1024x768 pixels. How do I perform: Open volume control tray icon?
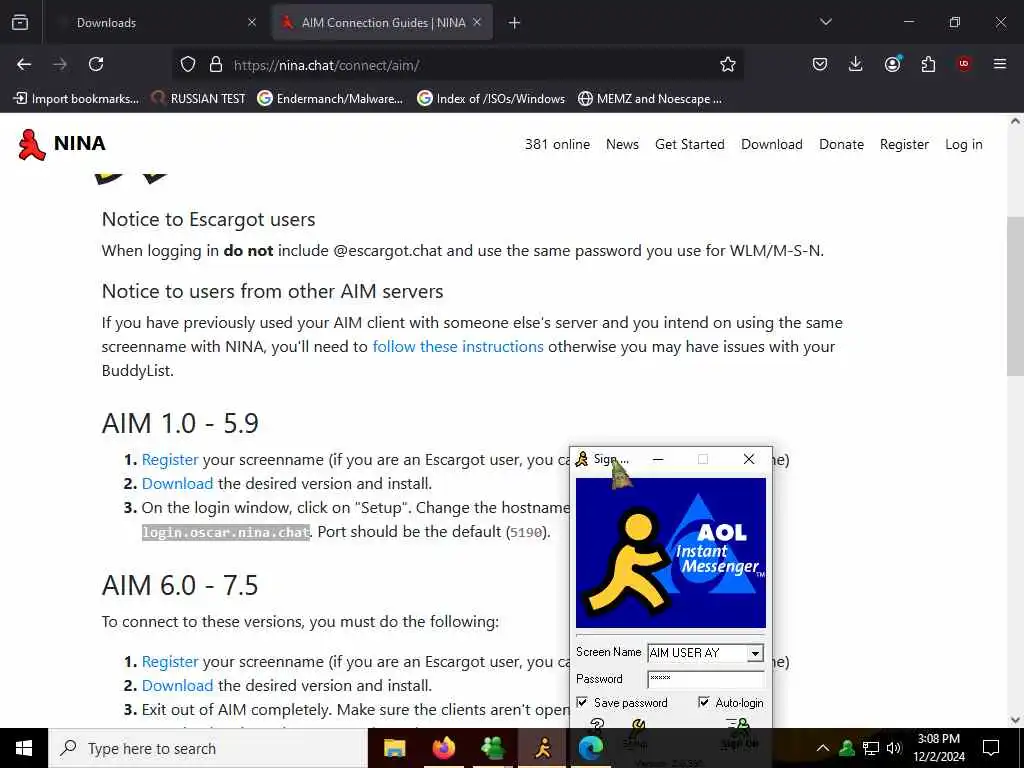point(894,748)
